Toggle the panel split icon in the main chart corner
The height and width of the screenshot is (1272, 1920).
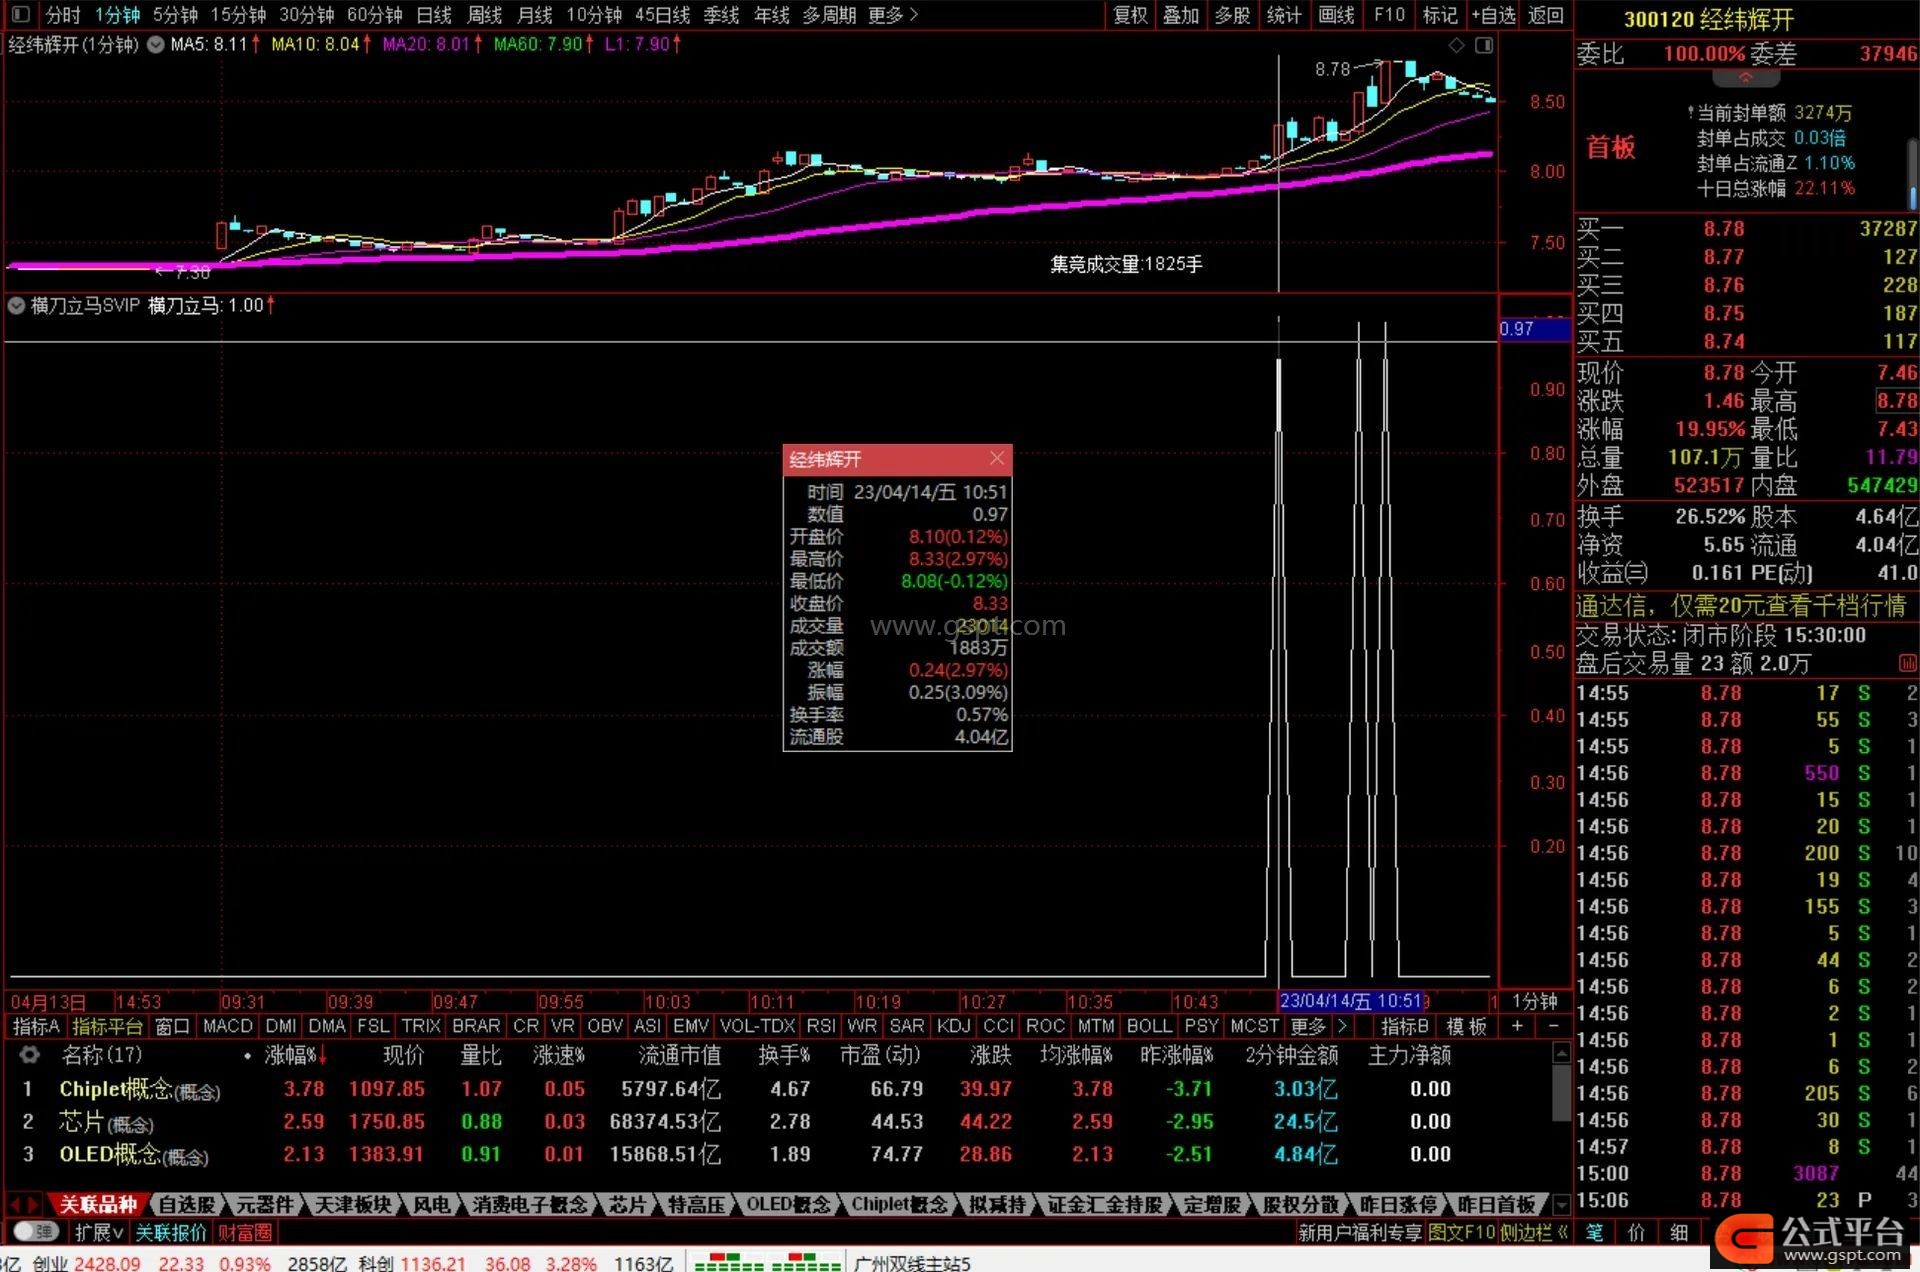(1484, 45)
